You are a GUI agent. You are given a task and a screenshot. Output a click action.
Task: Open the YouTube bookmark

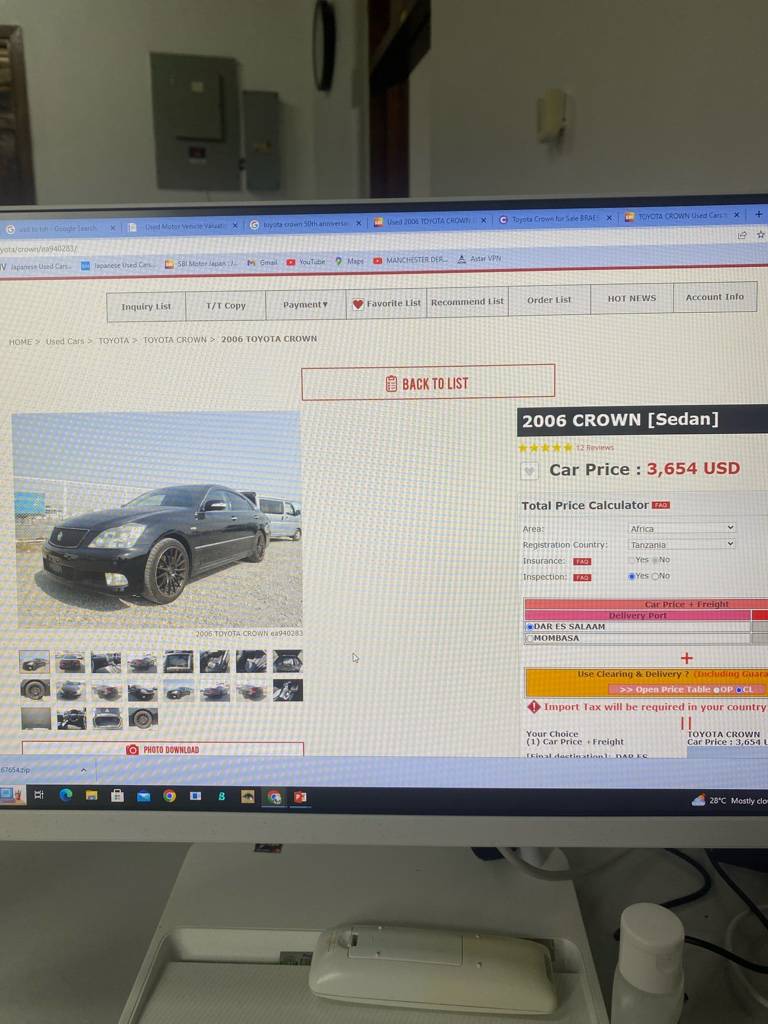pos(306,262)
